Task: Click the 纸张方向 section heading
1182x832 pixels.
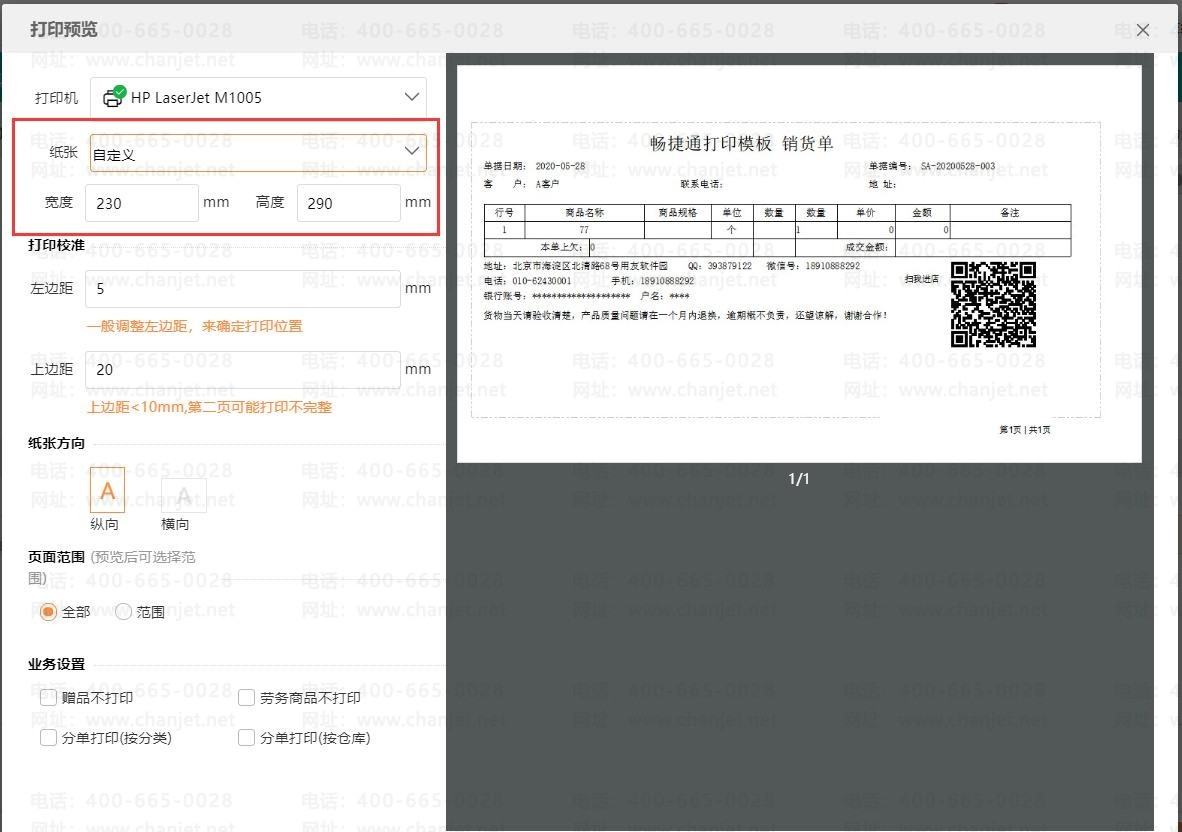Action: point(57,443)
